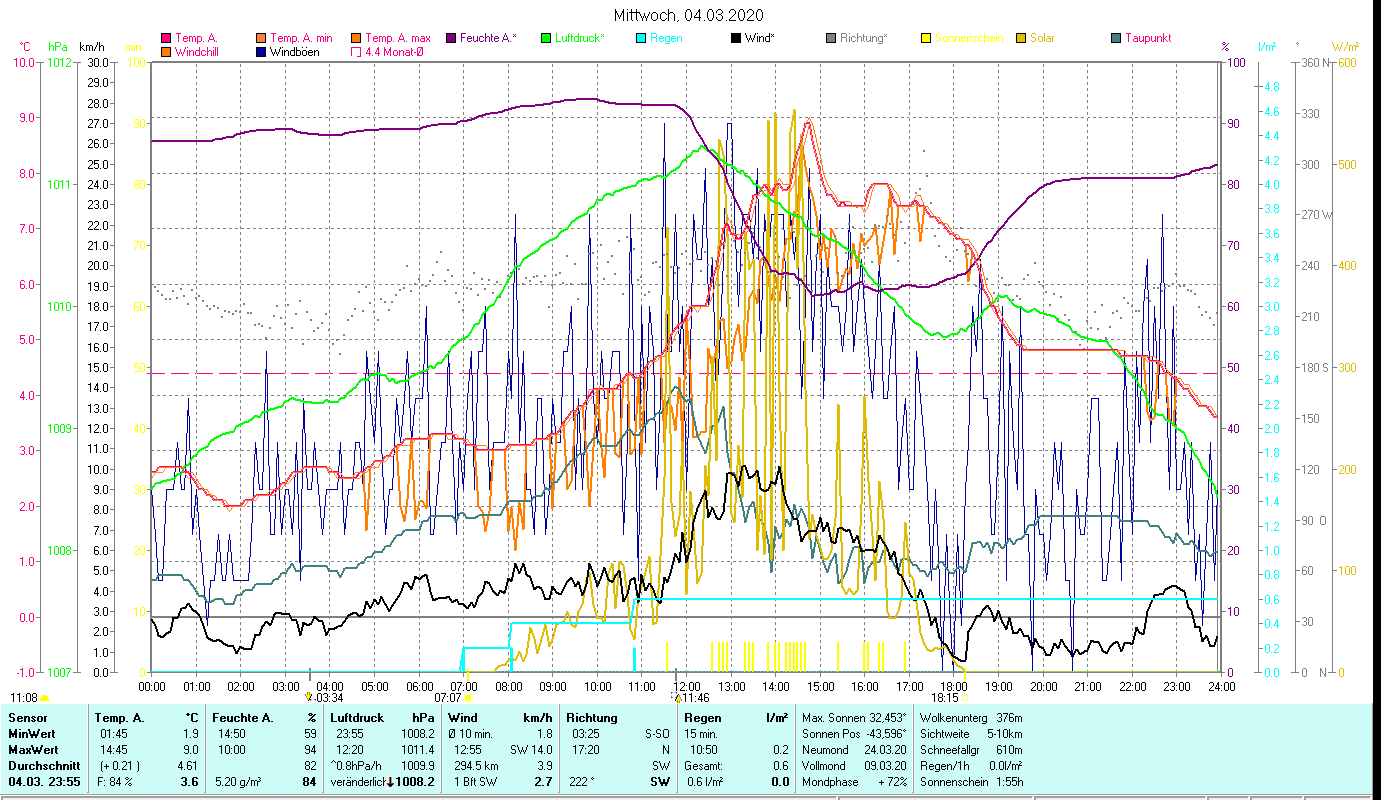Click the MaxWert row label

pos(34,750)
